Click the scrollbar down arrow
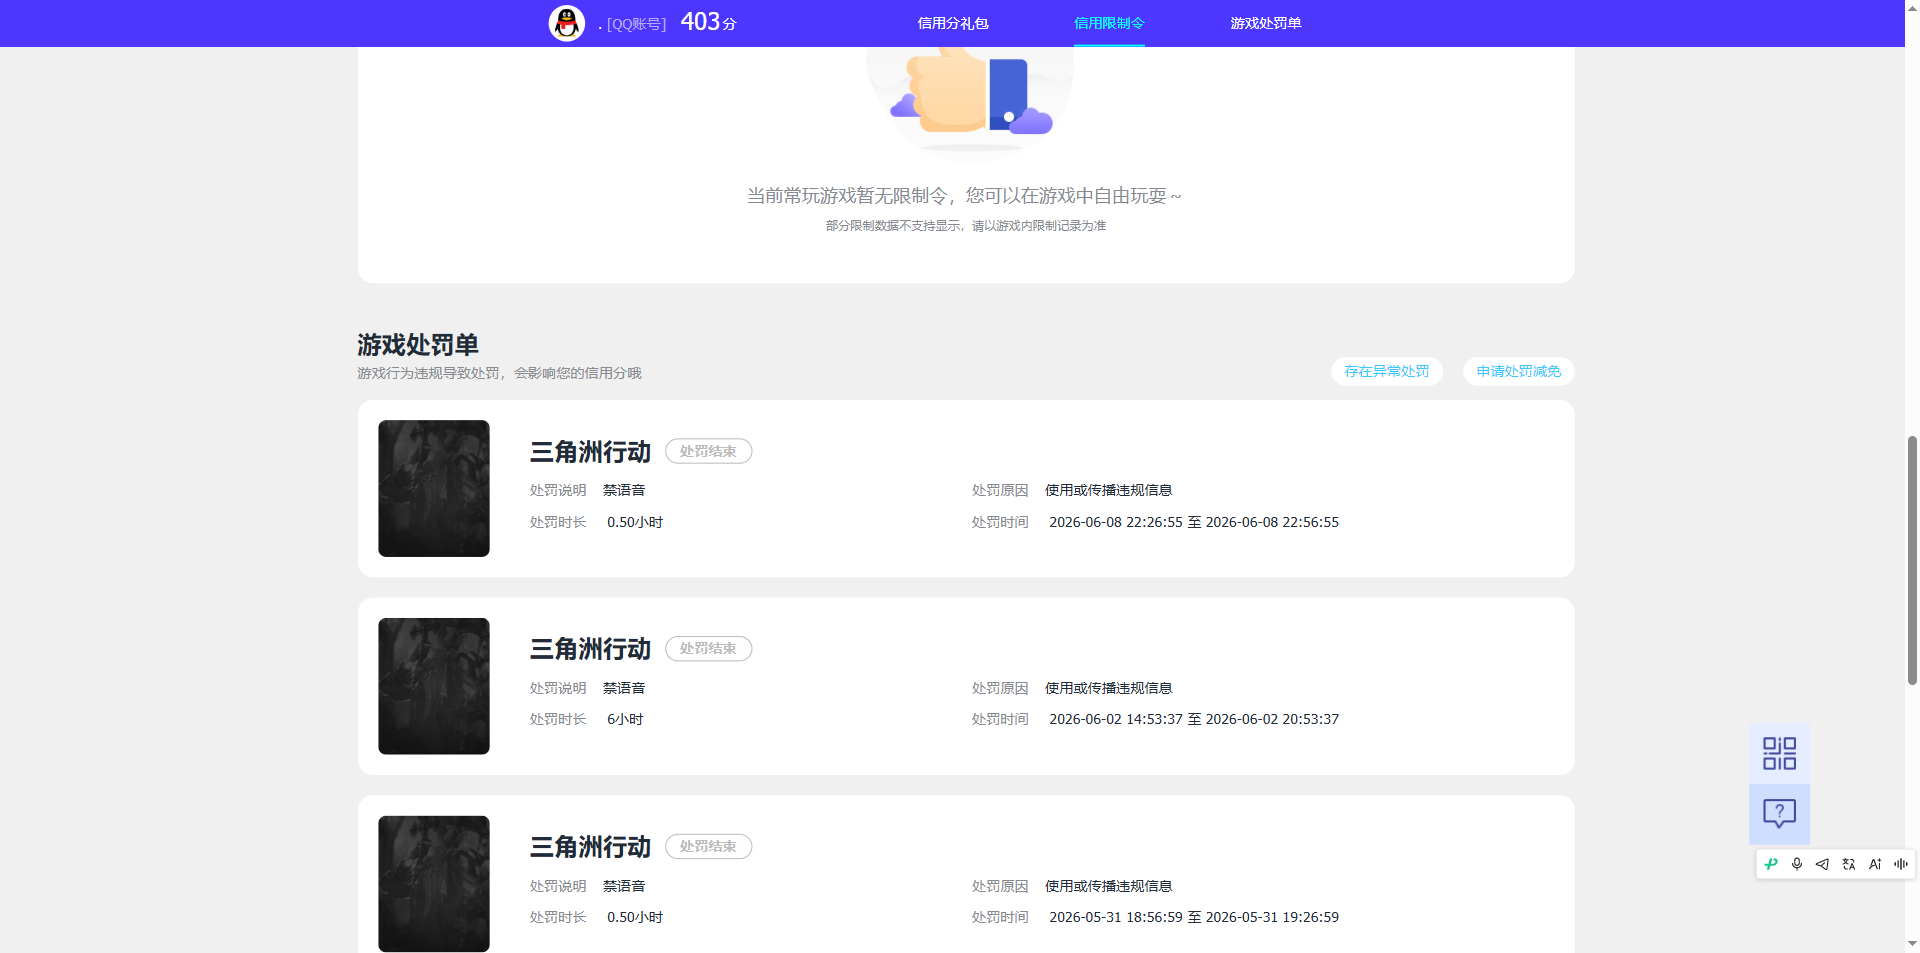Viewport: 1920px width, 953px height. [1912, 943]
